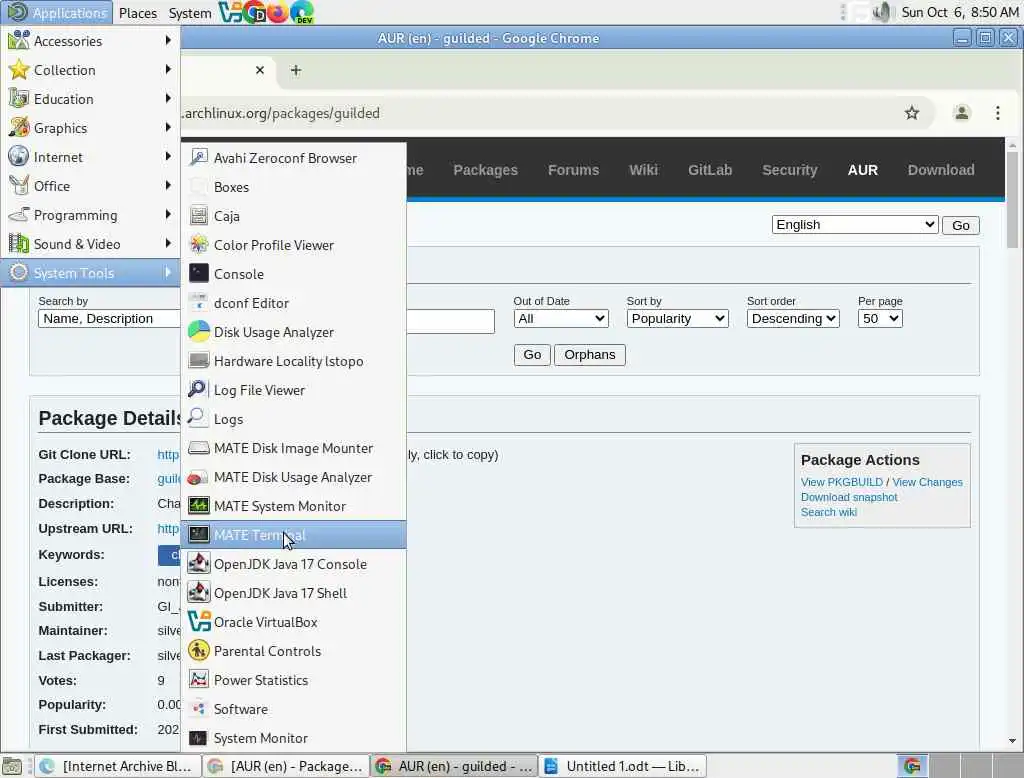Click Edge Dev launcher in top panel
Image resolution: width=1024 pixels, height=778 pixels.
point(302,12)
